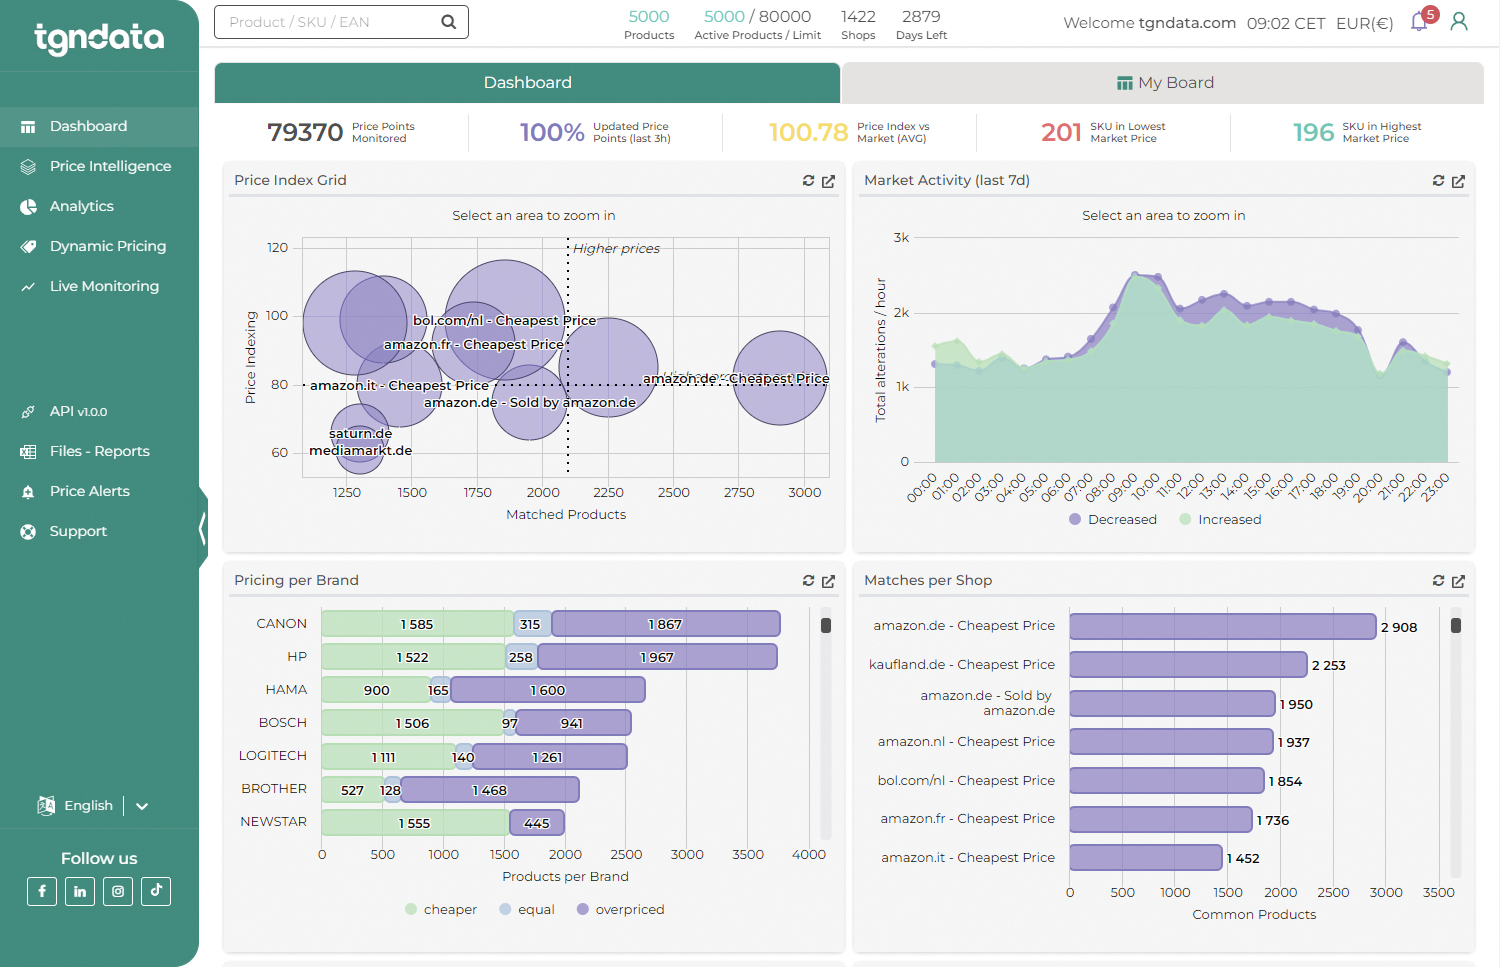Image resolution: width=1500 pixels, height=967 pixels.
Task: Refresh the Price Index Grid panel
Action: 808,181
